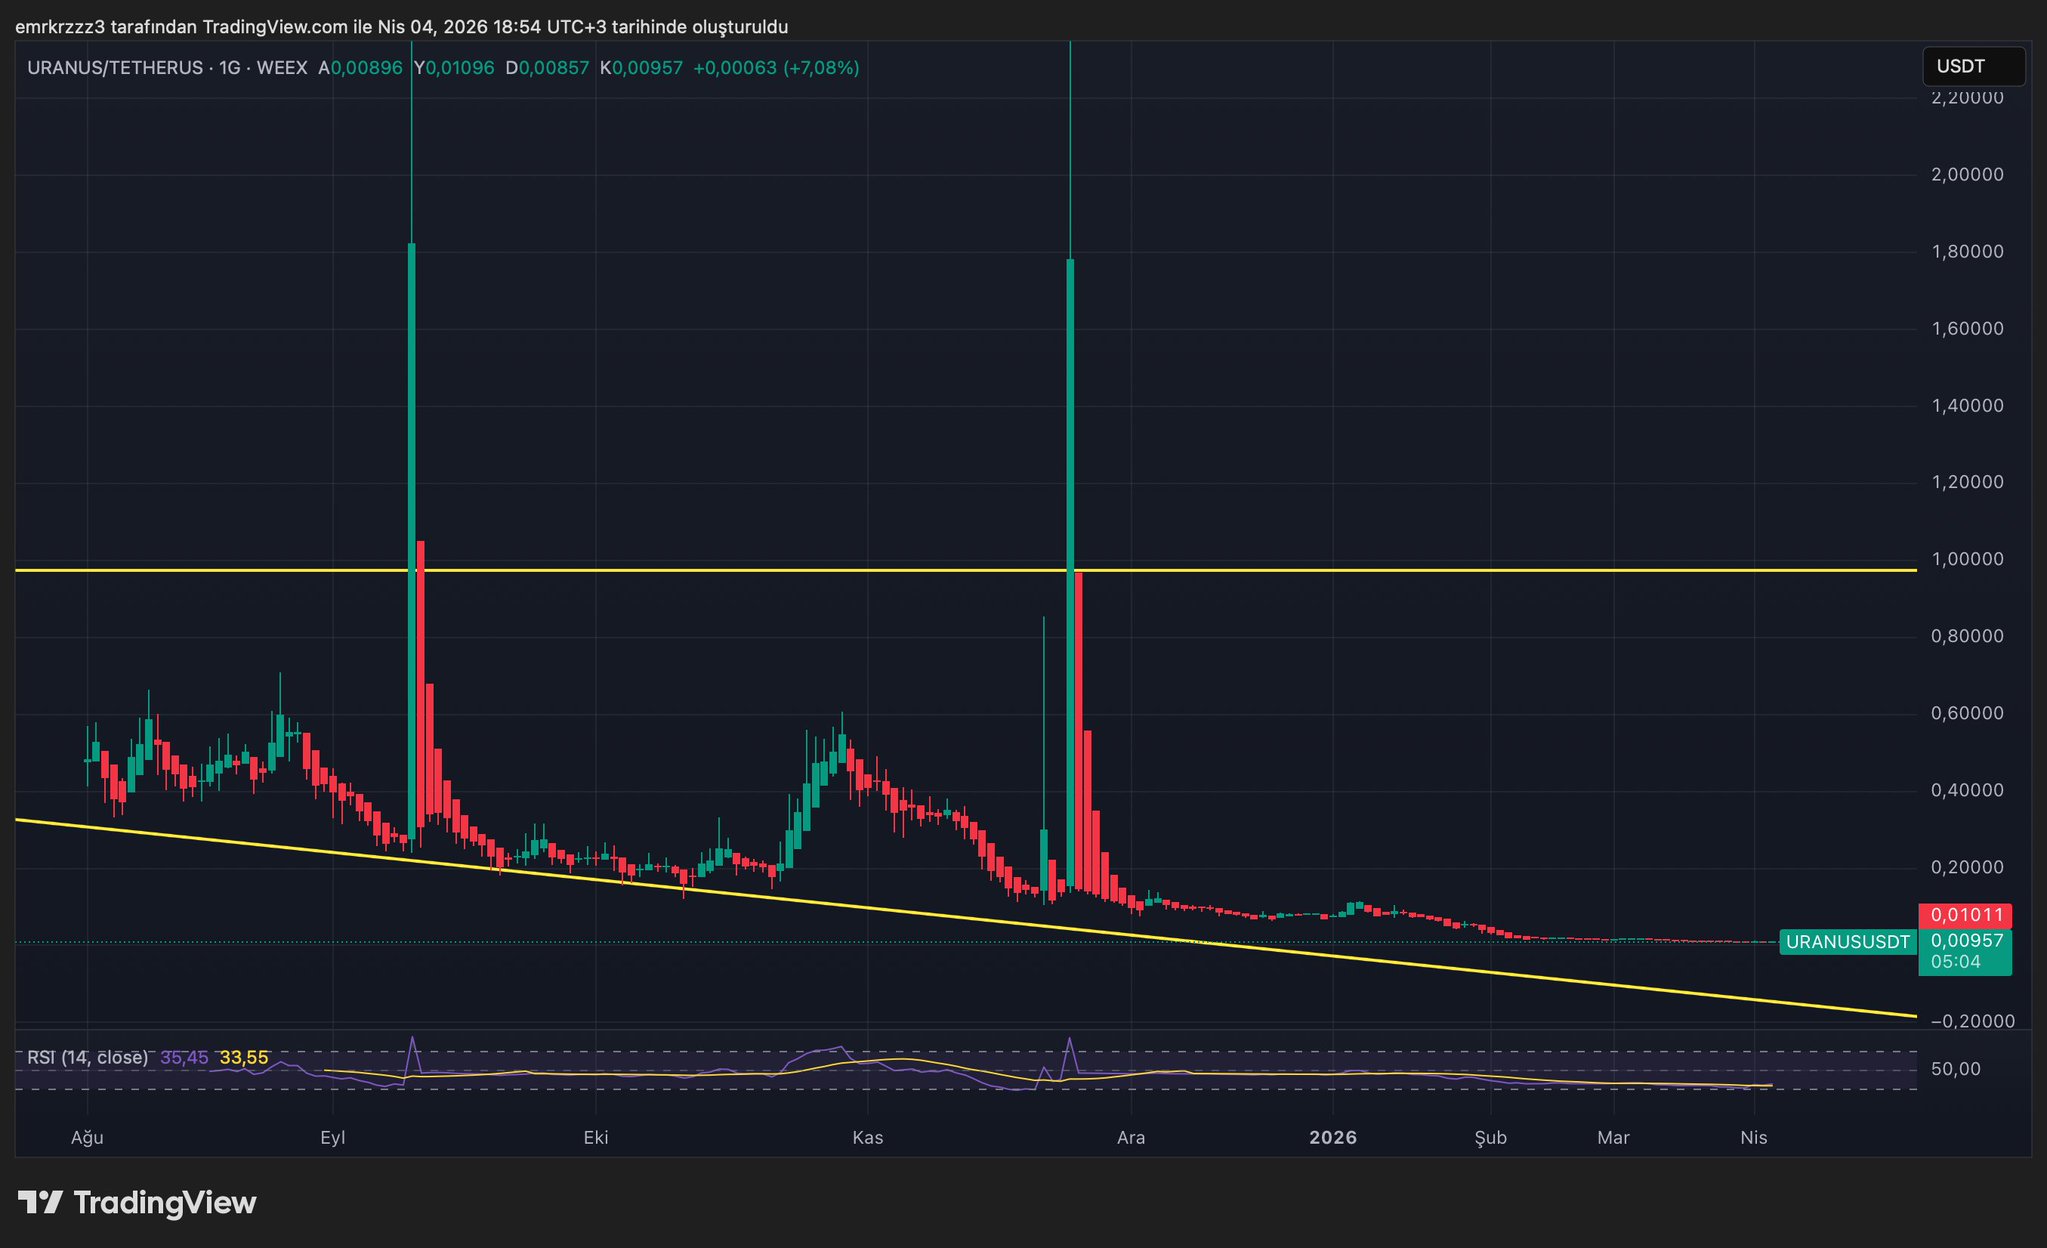Click the red 0,01011 price label
2047x1248 pixels.
(x=1964, y=915)
